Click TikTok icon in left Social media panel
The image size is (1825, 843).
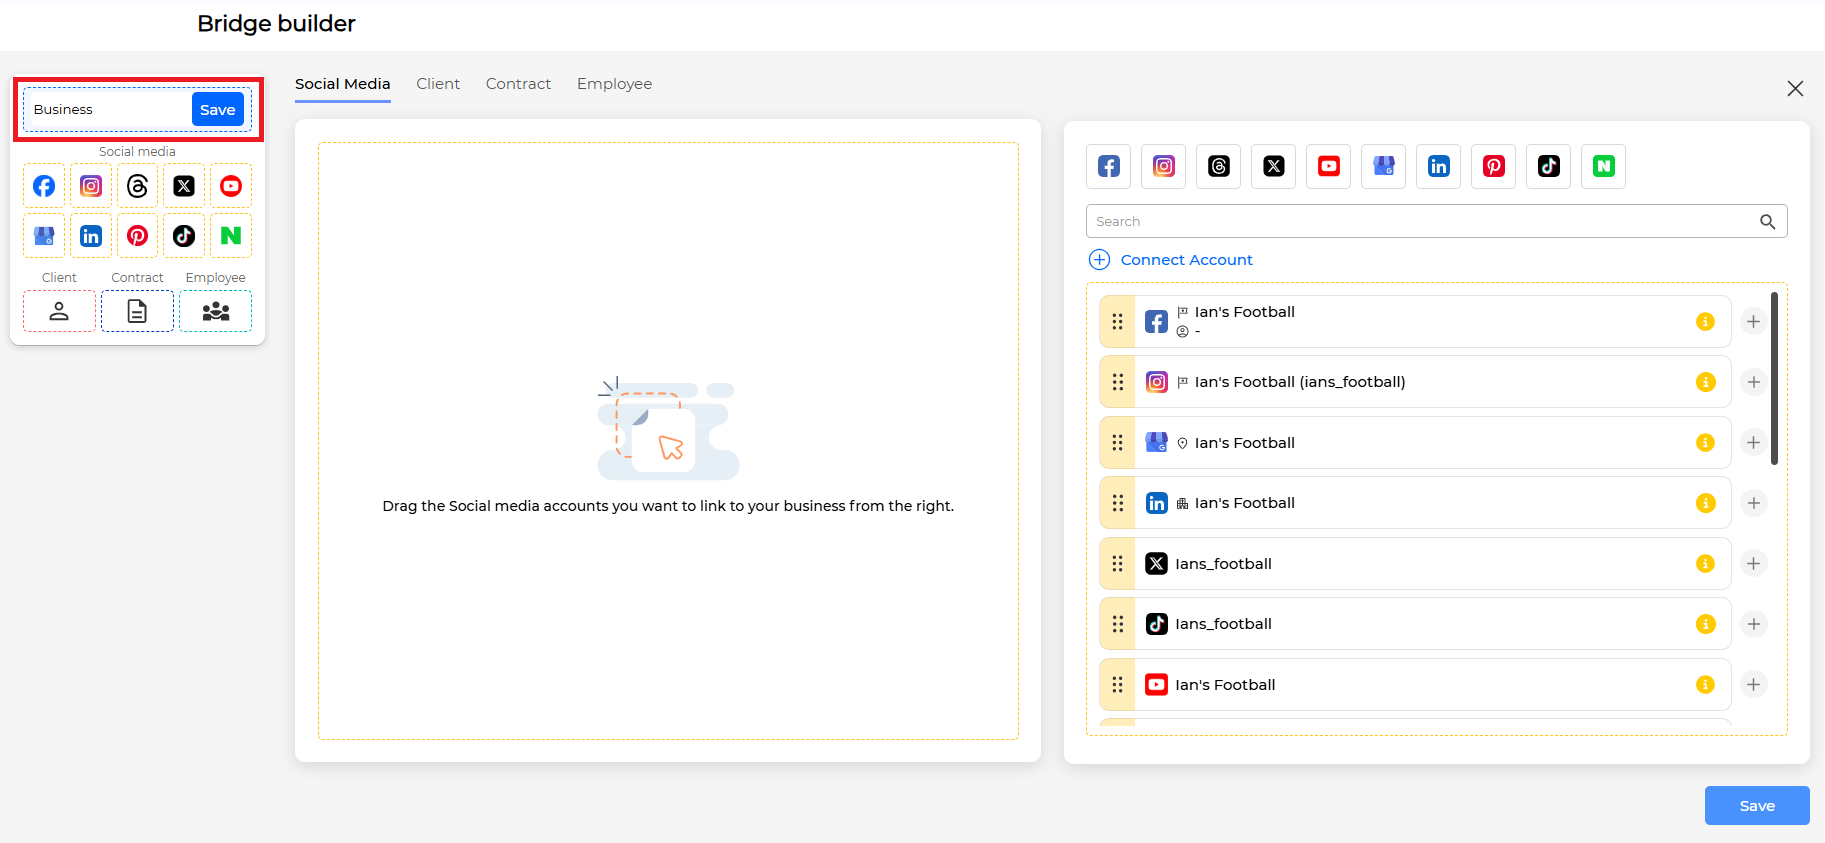coord(184,236)
